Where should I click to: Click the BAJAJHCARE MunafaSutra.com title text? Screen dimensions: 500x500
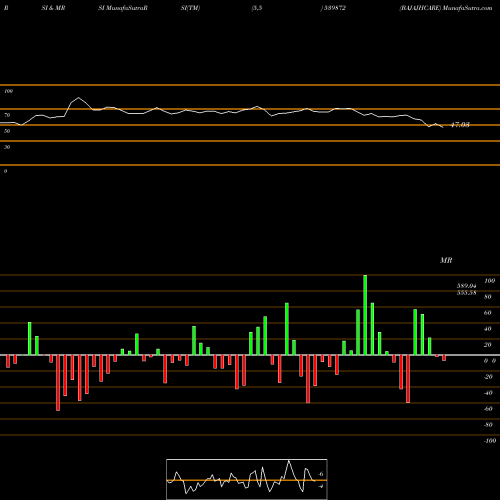coord(446,8)
